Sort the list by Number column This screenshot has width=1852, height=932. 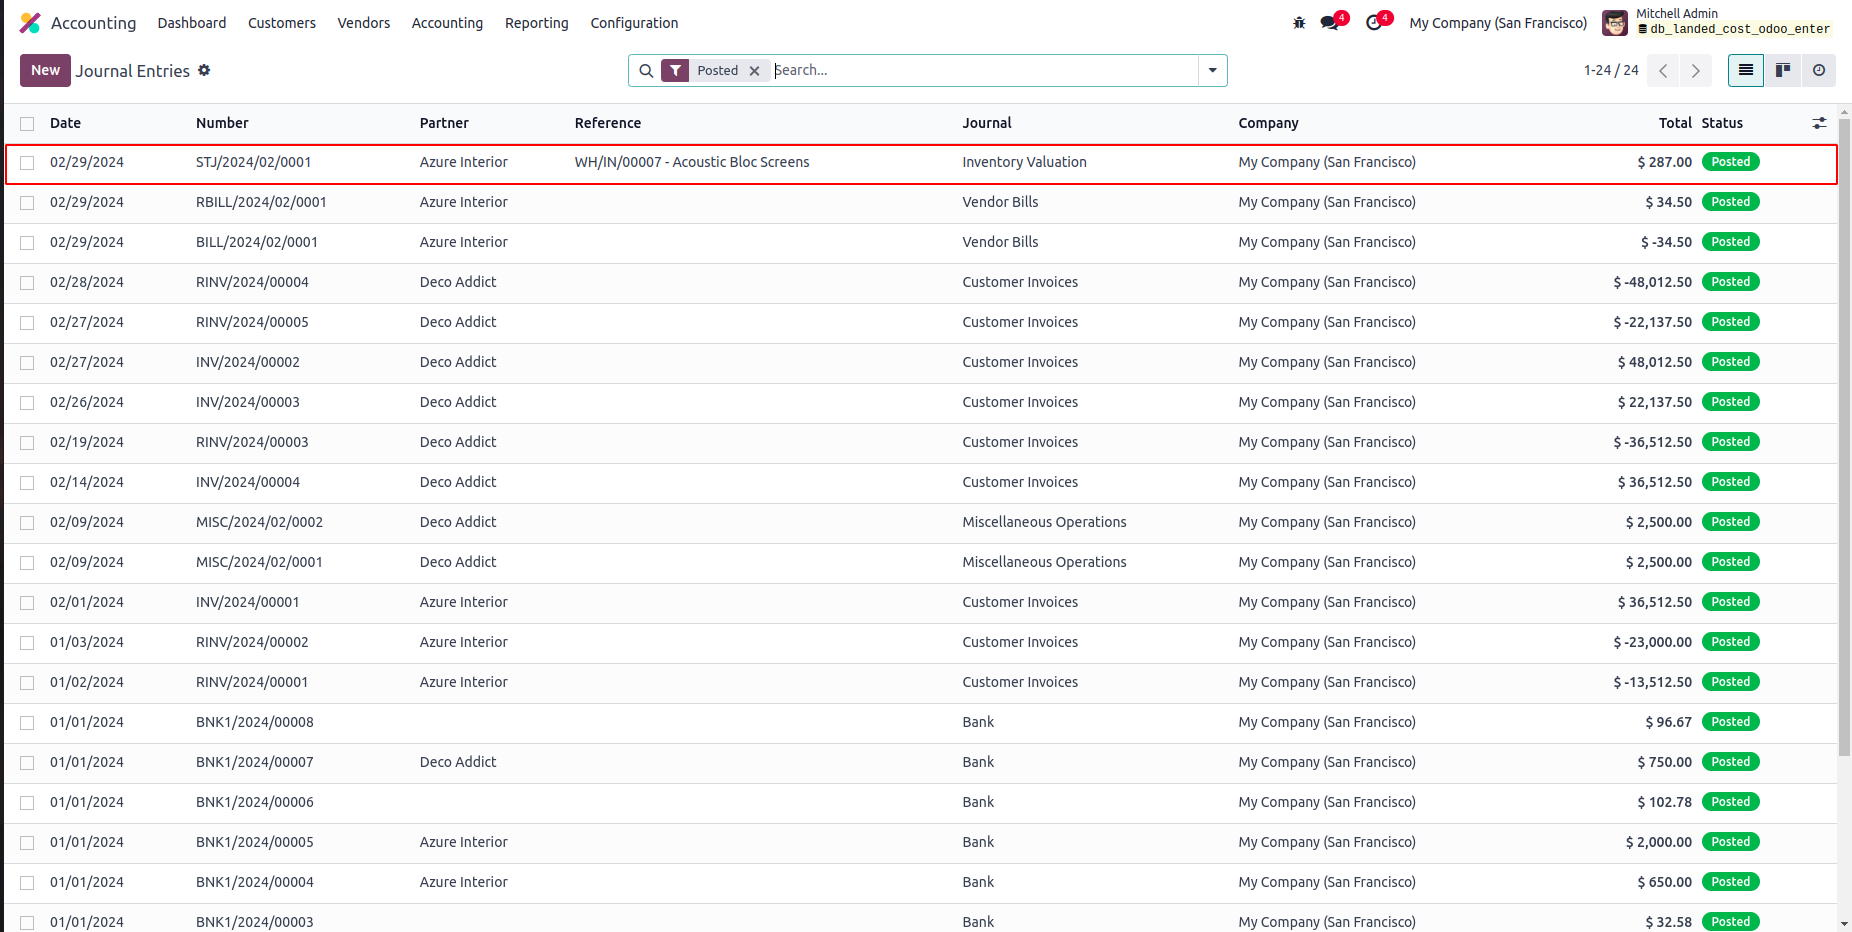[x=222, y=123]
